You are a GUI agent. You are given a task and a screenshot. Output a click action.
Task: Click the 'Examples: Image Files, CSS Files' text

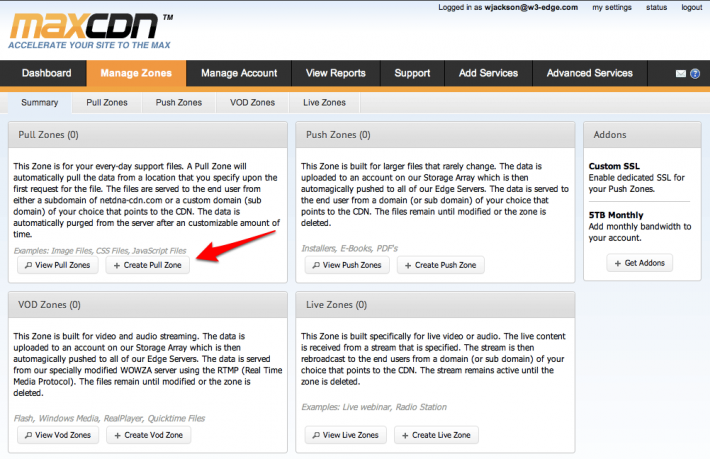coord(100,251)
